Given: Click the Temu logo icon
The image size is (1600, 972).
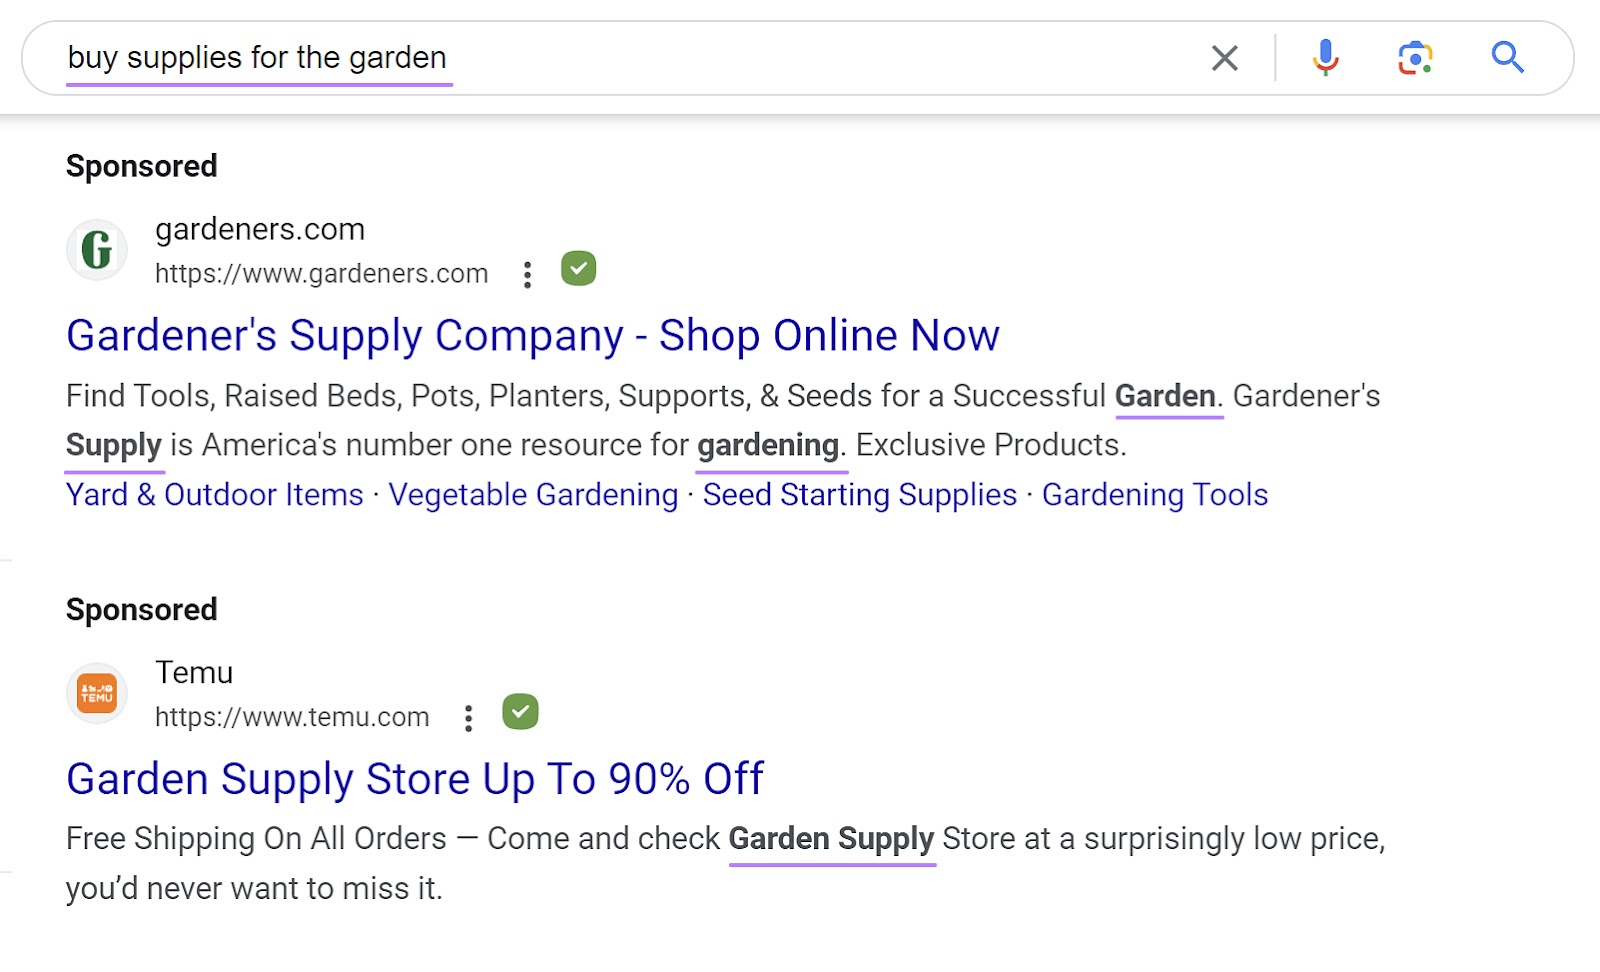Looking at the screenshot, I should 96,692.
